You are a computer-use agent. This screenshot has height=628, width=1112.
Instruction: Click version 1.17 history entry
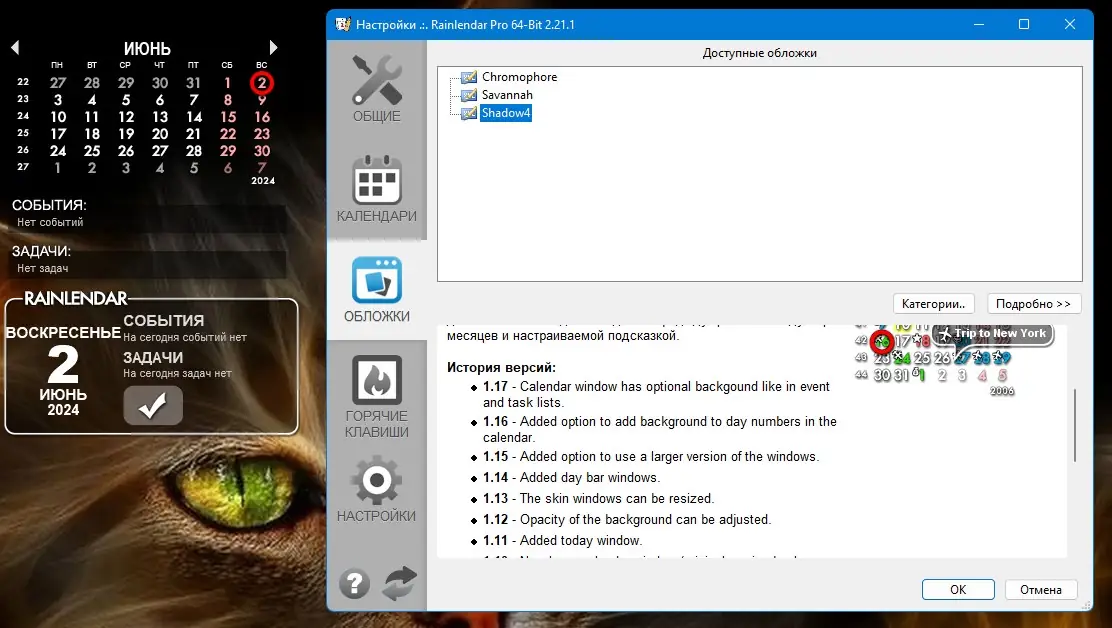coord(656,394)
